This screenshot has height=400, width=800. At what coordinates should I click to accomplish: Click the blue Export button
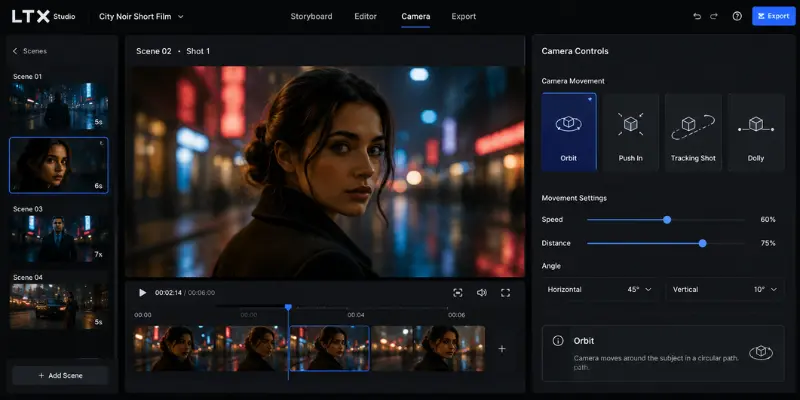773,16
